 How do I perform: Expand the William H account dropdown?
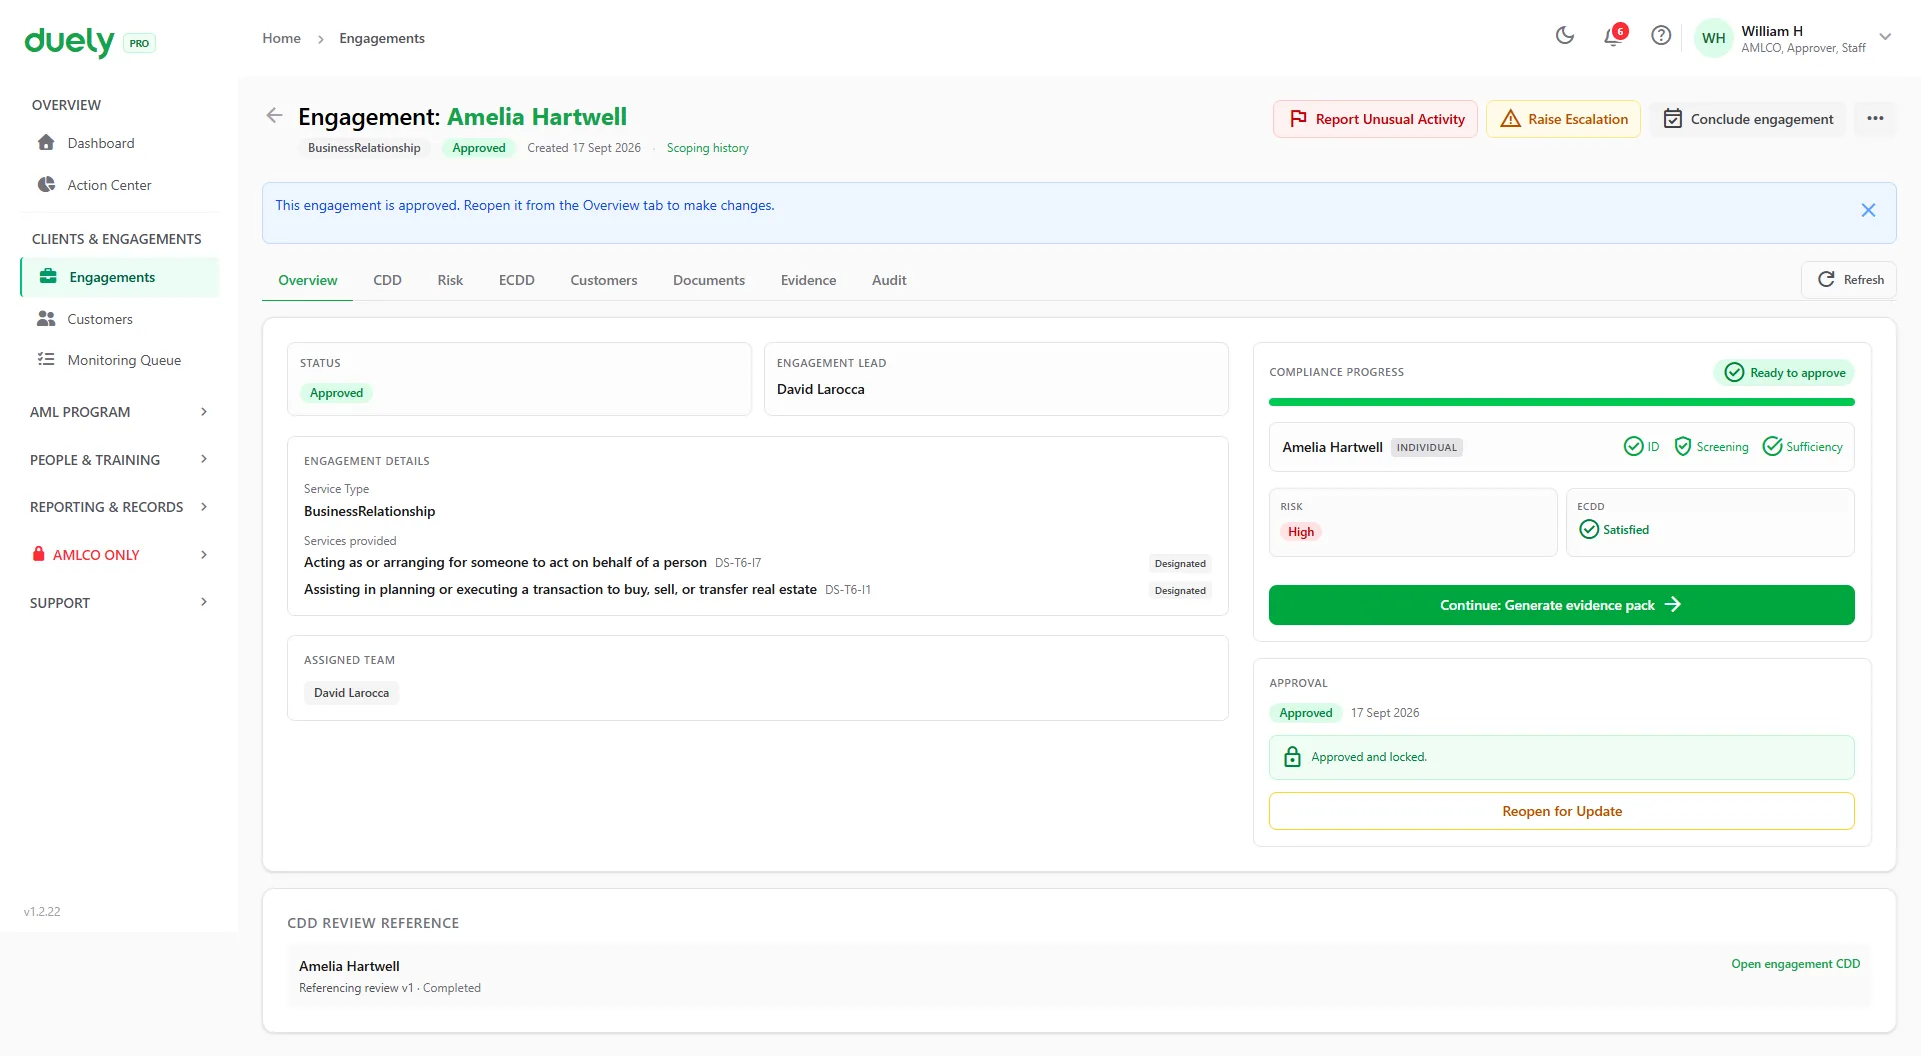click(1885, 37)
